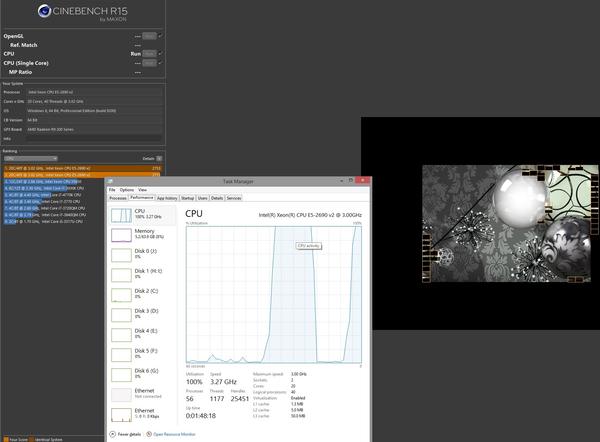This screenshot has height=442, width=600.
Task: Select the Disk 6 (G:) graph thumbnail
Action: click(121, 374)
